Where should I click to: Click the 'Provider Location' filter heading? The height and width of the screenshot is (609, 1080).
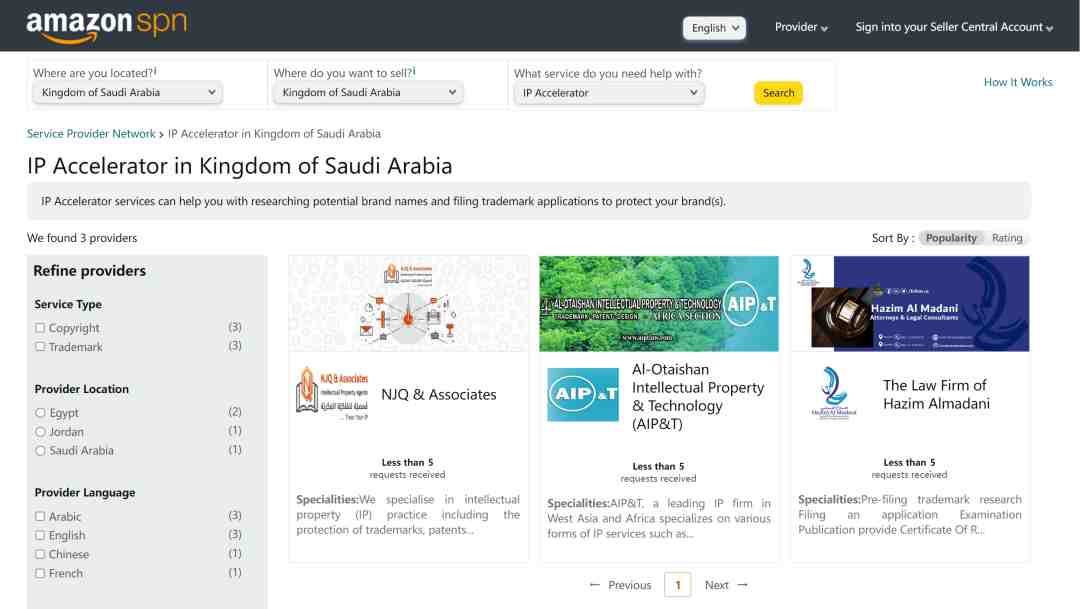[x=81, y=389]
